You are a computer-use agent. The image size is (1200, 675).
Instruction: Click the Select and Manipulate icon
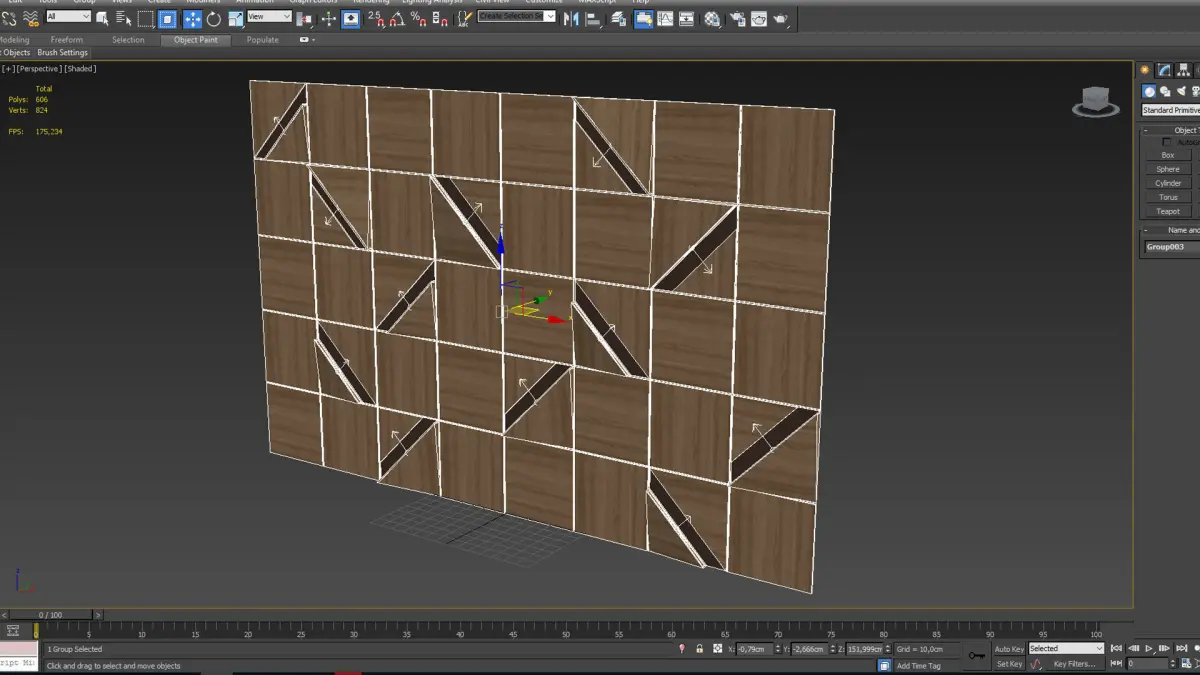click(329, 18)
